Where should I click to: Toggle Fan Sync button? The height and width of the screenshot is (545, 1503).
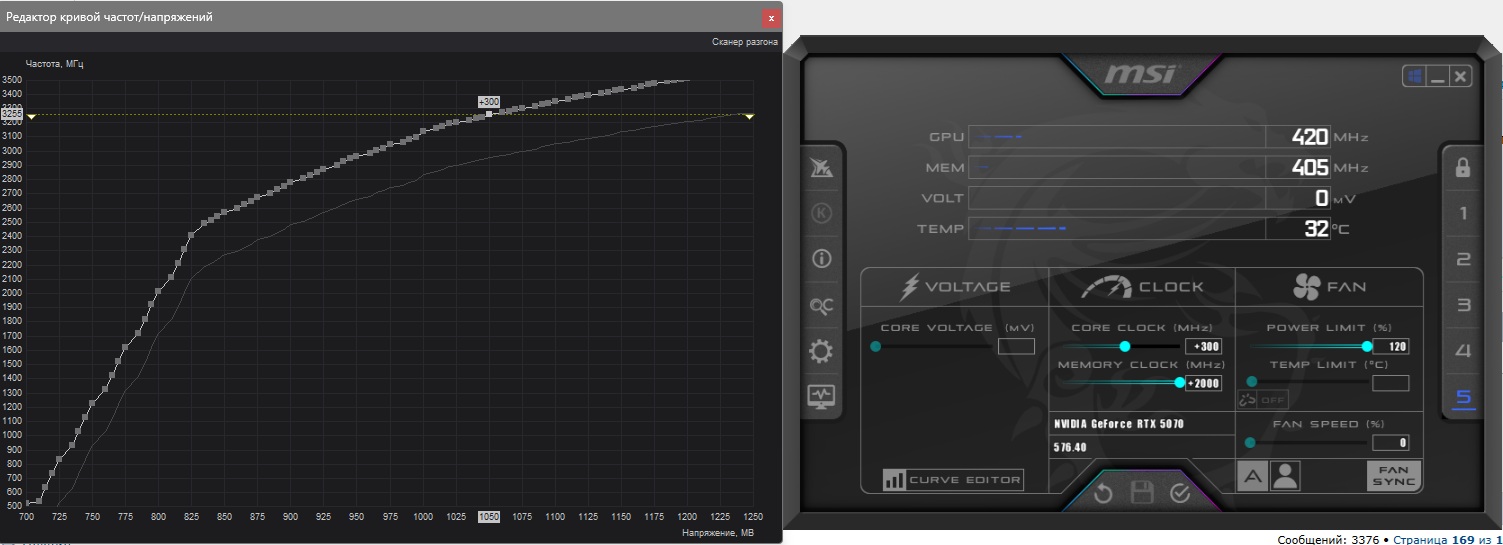click(1393, 476)
